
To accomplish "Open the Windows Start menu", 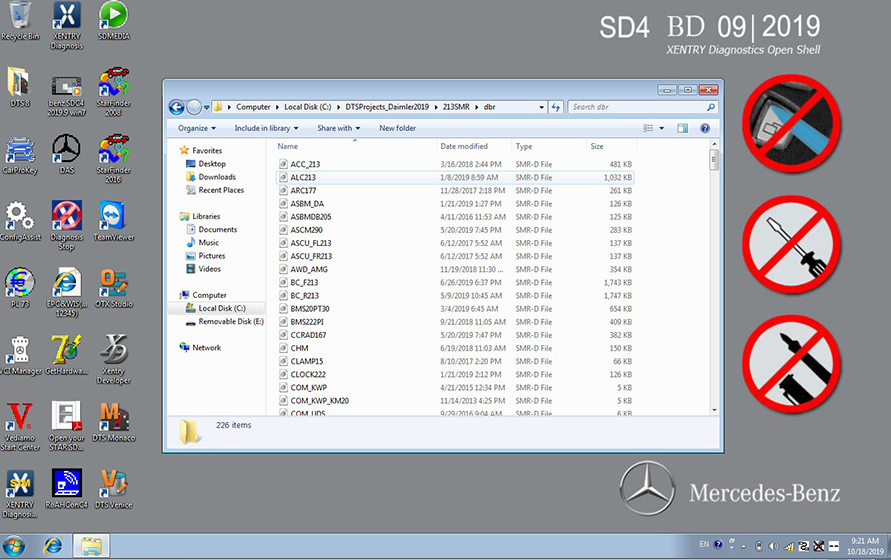I will [14, 546].
